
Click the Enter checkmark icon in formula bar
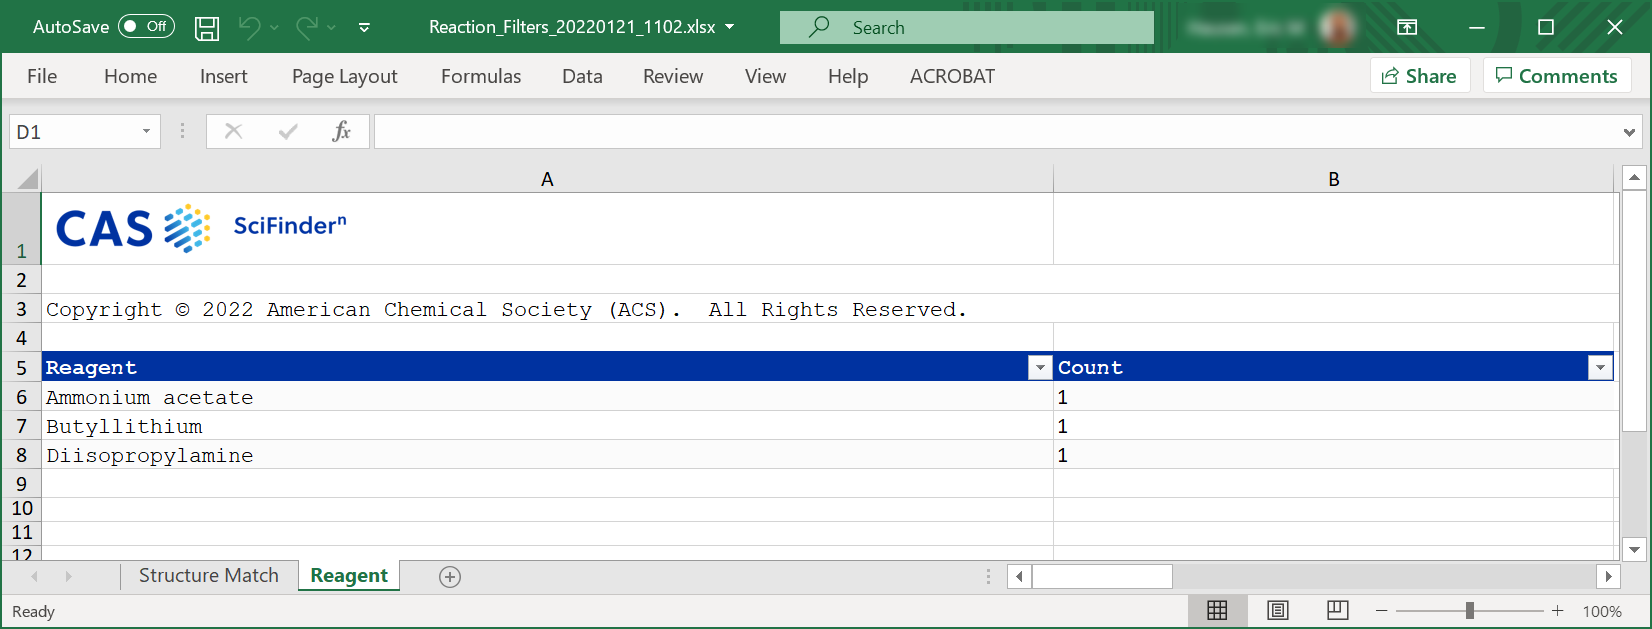pos(288,131)
